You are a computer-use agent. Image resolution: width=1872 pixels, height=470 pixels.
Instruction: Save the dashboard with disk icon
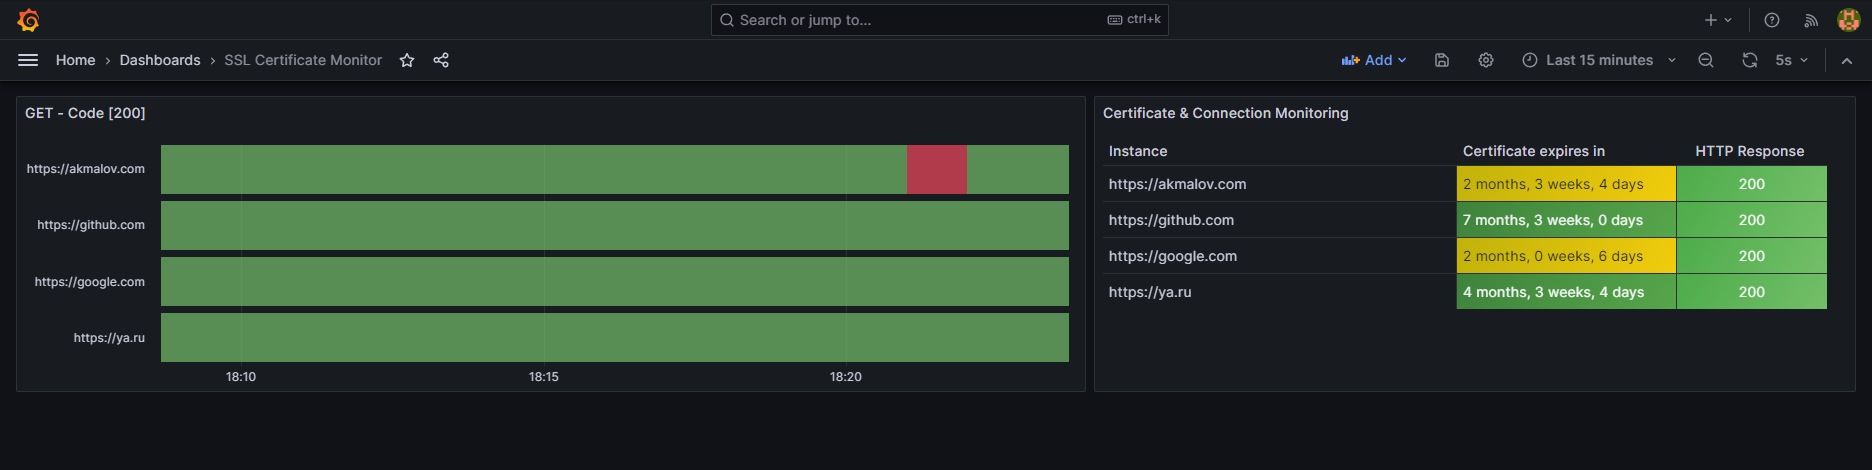point(1442,60)
